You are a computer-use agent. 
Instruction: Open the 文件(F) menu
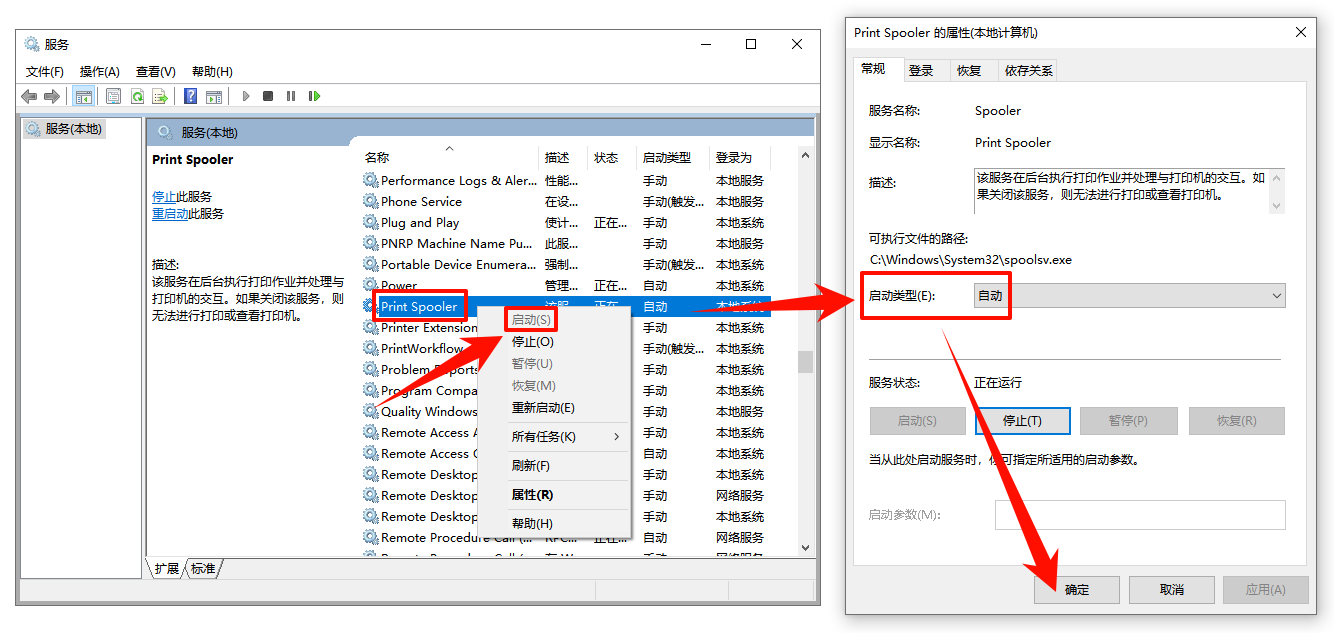tap(45, 71)
